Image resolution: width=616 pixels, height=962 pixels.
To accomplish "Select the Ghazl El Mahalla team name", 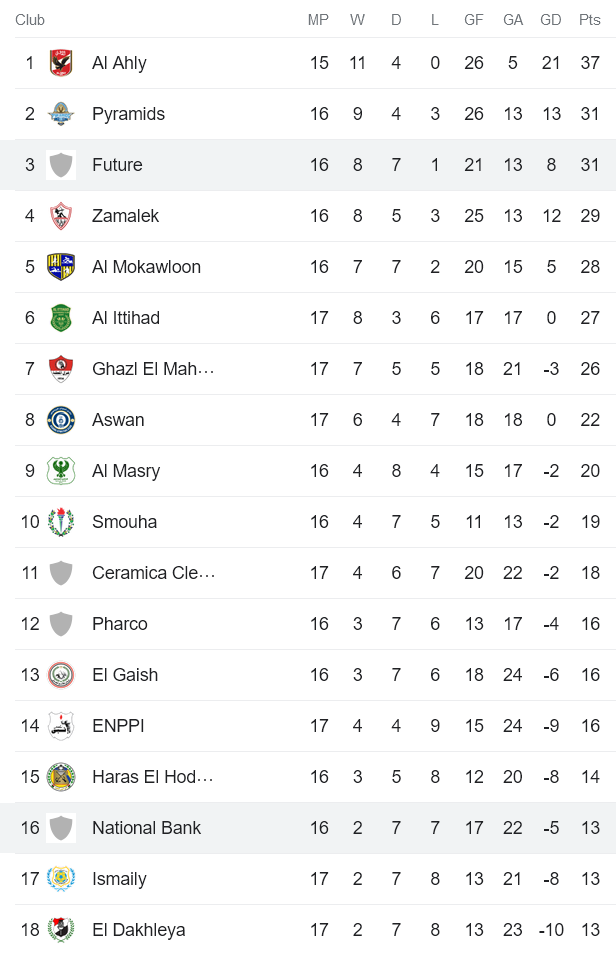I will [153, 369].
